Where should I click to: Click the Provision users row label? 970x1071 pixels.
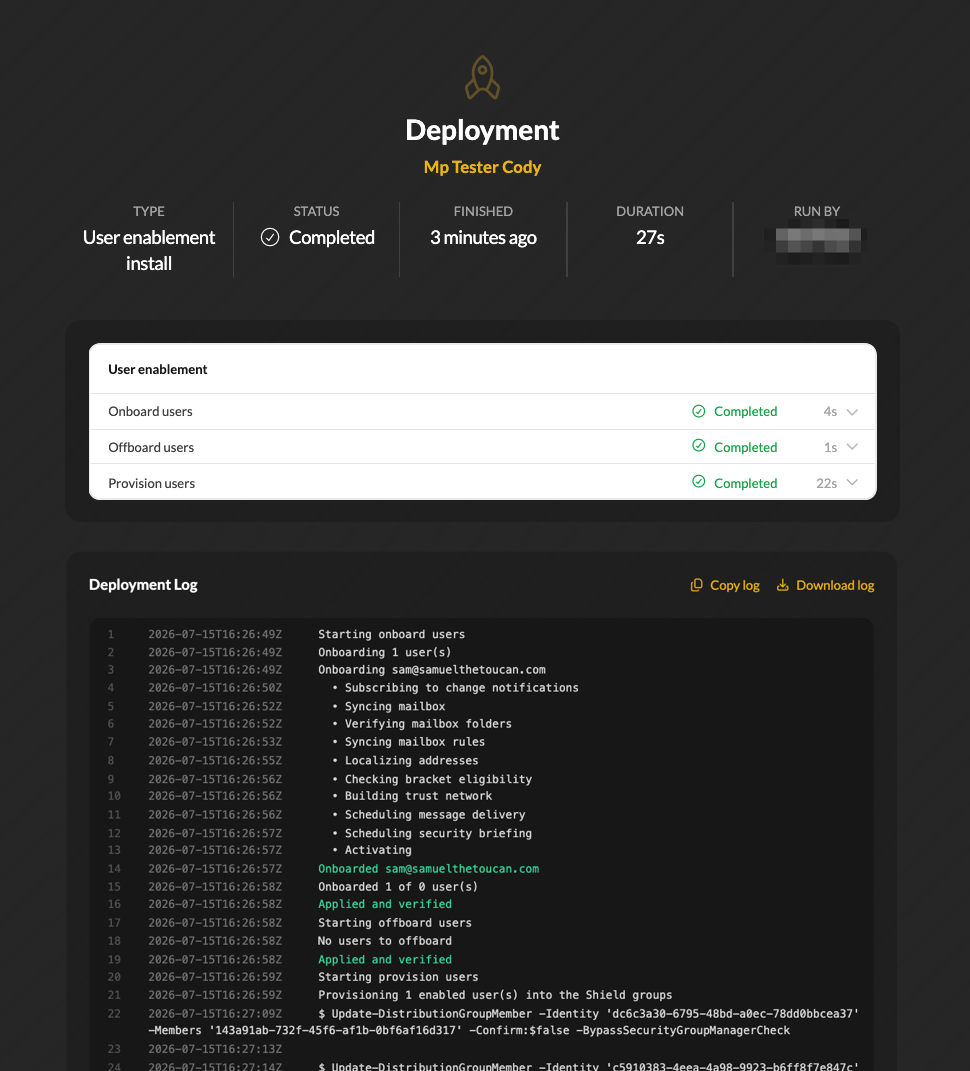pos(152,484)
